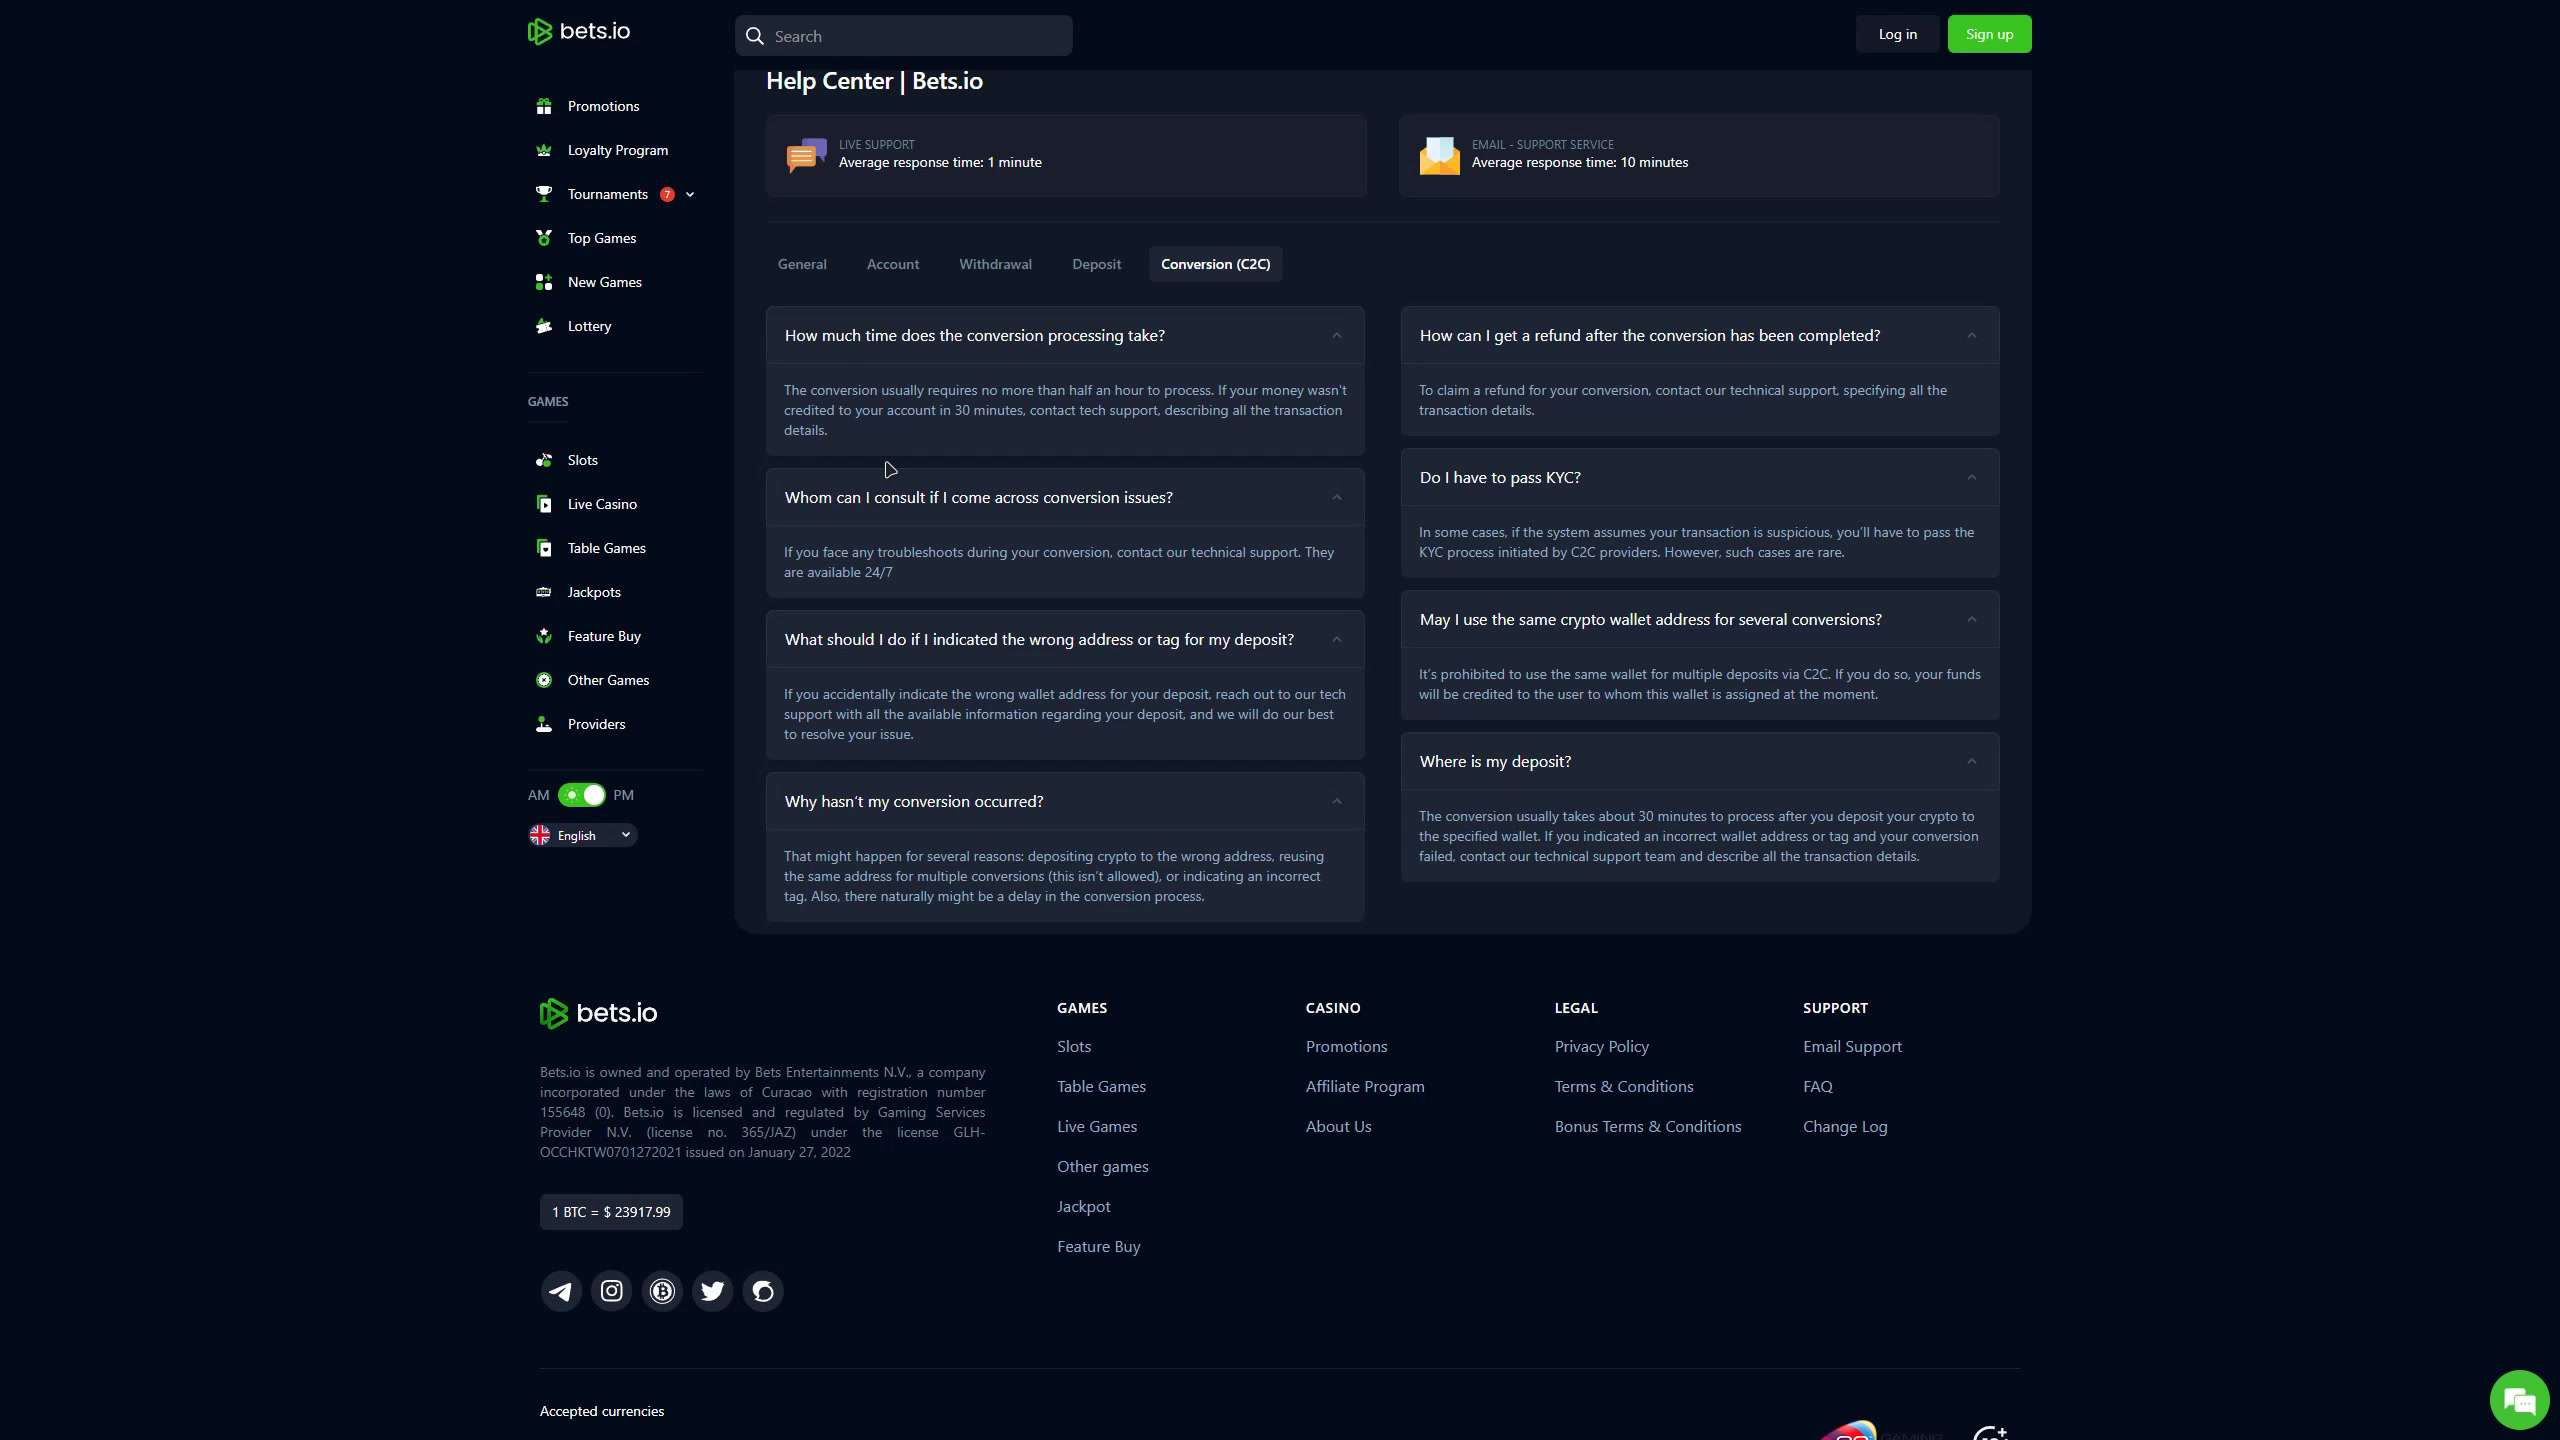Viewport: 2560px width, 1440px height.
Task: Open the Twitter social icon
Action: (x=713, y=1291)
